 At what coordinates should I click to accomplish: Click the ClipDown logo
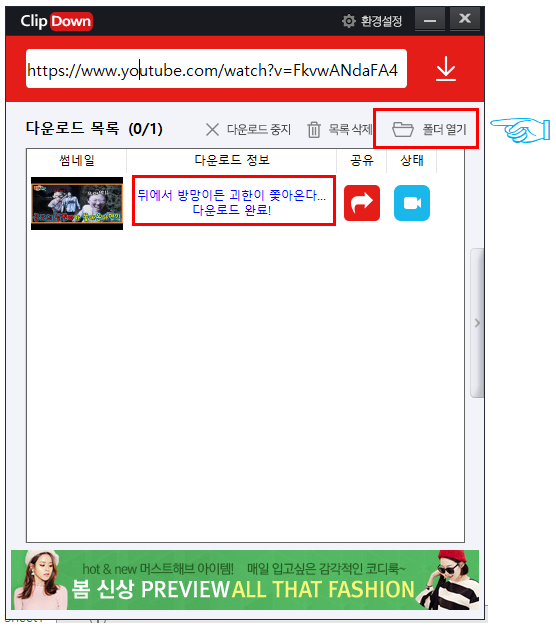56,21
